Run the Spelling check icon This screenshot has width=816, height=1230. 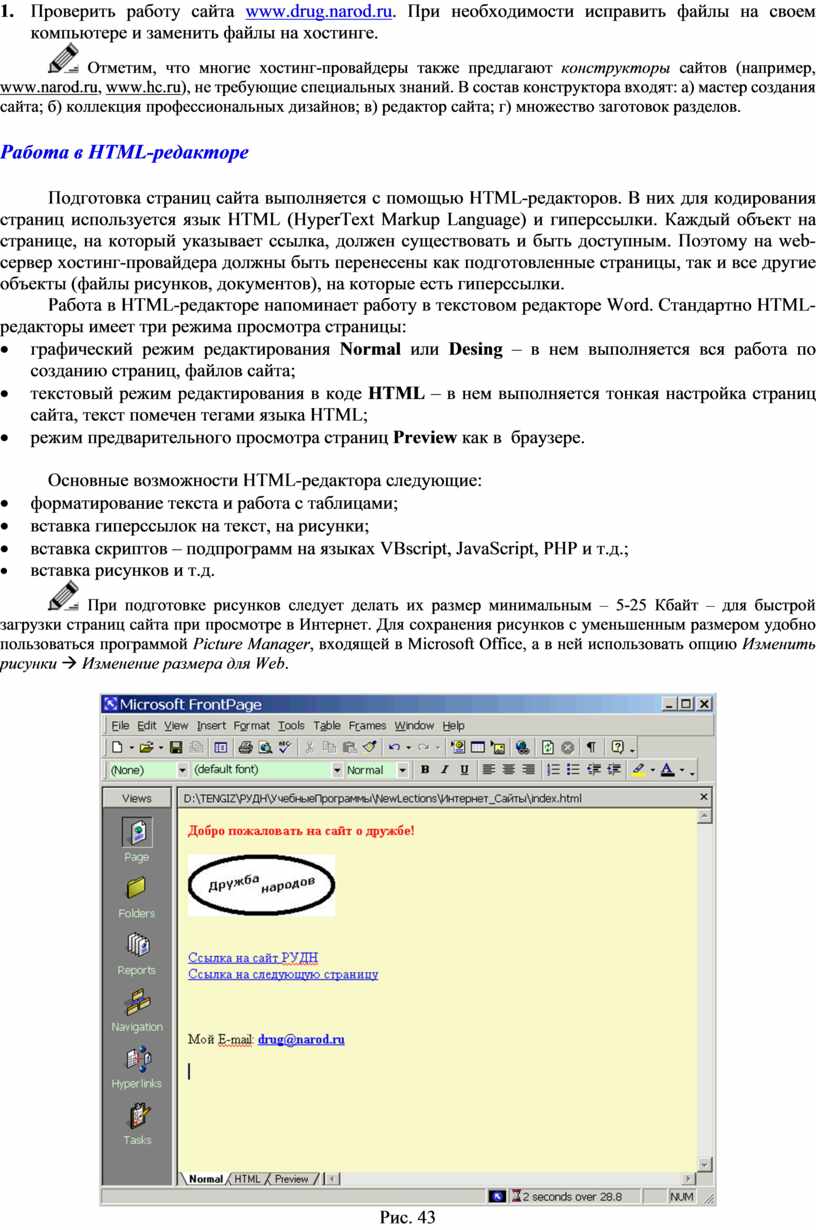[x=285, y=747]
